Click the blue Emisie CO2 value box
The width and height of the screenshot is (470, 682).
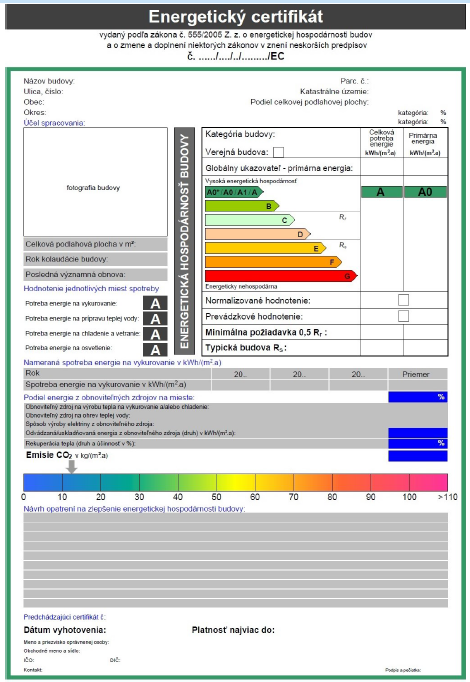click(x=417, y=456)
